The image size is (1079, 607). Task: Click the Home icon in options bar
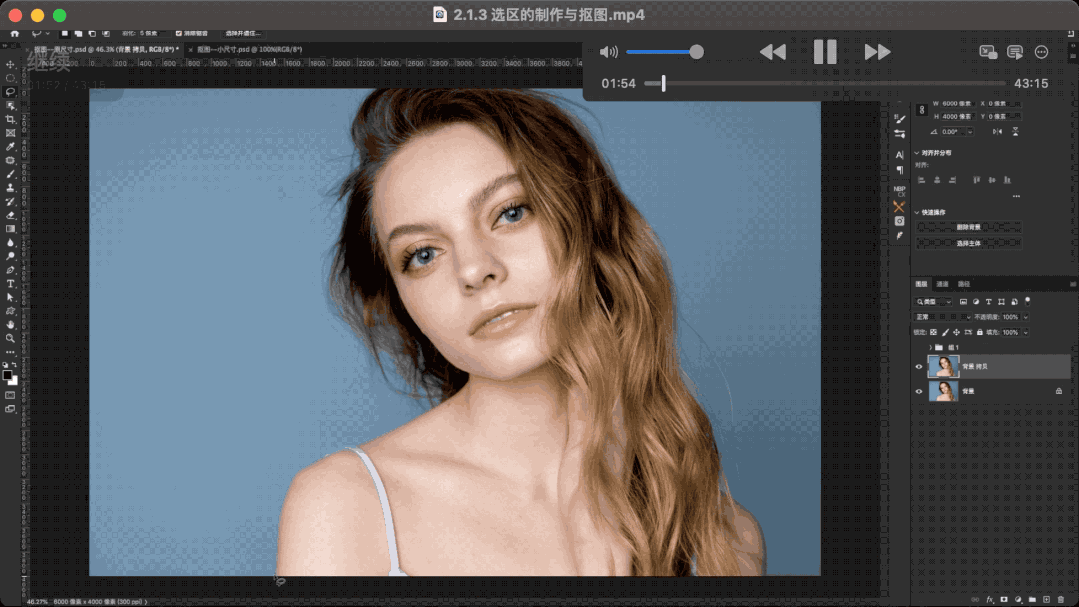(x=14, y=33)
